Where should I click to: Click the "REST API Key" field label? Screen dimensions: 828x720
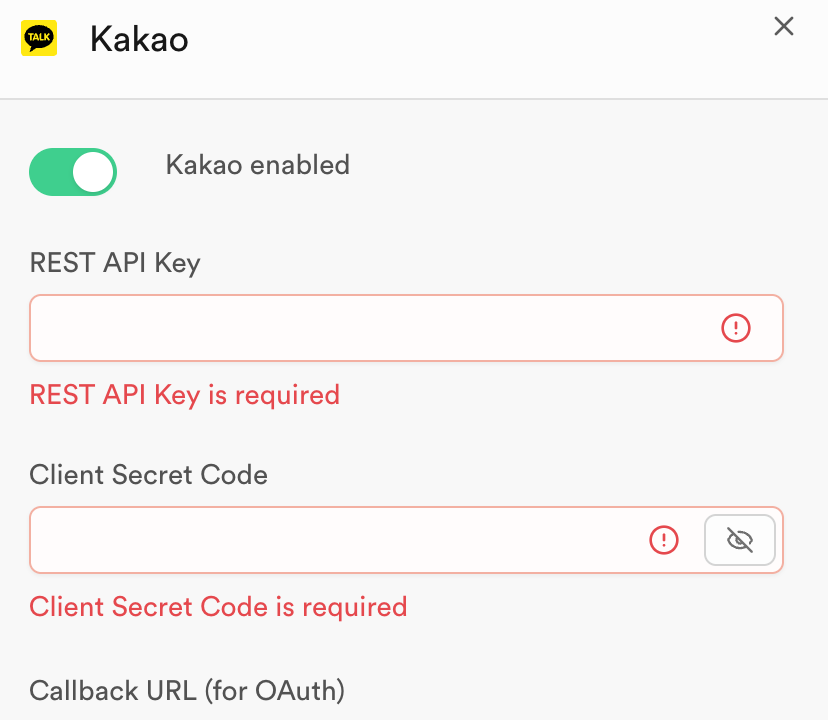115,263
